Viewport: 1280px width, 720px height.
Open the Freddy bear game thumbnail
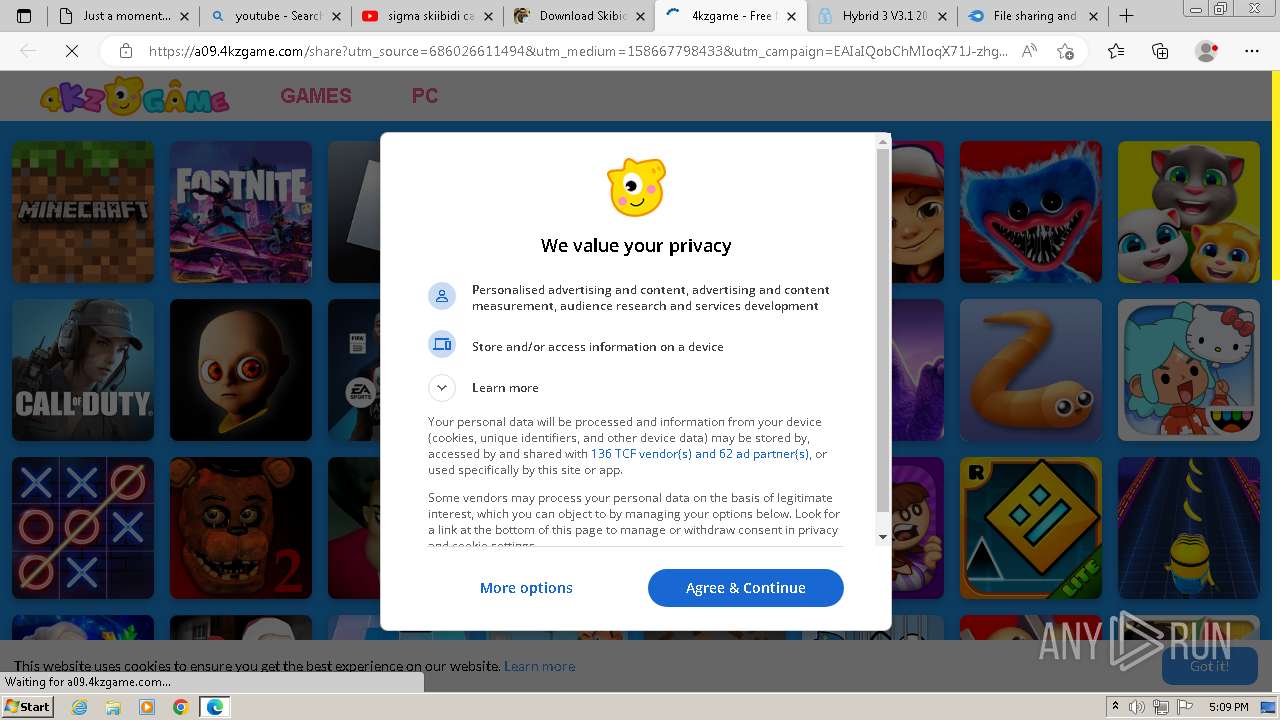241,528
